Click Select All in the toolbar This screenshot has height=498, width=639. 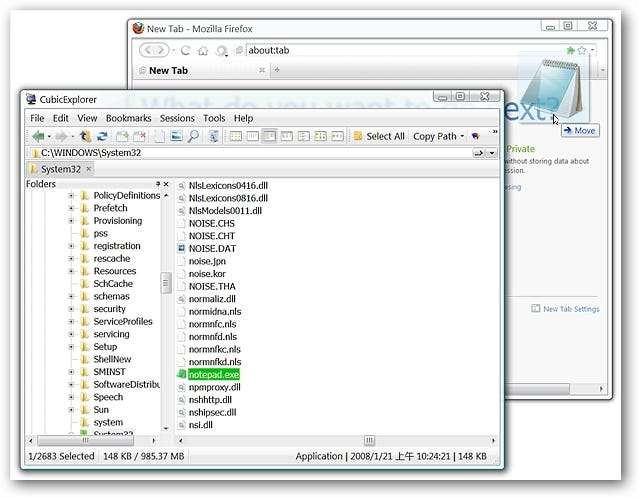[x=379, y=136]
